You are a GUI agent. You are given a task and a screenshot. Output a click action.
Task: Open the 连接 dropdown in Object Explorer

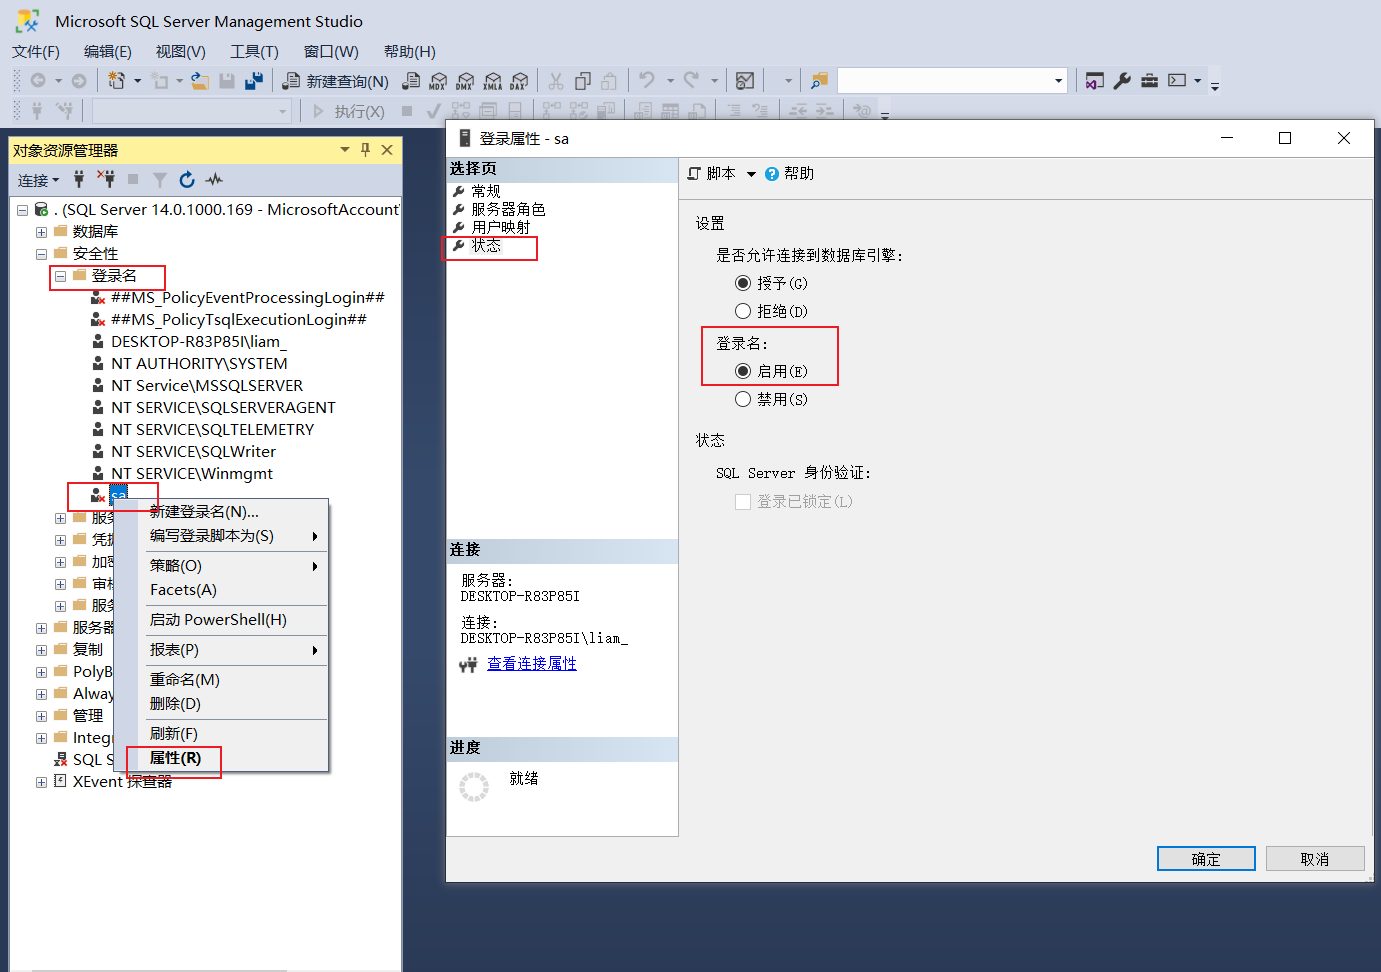click(x=38, y=180)
